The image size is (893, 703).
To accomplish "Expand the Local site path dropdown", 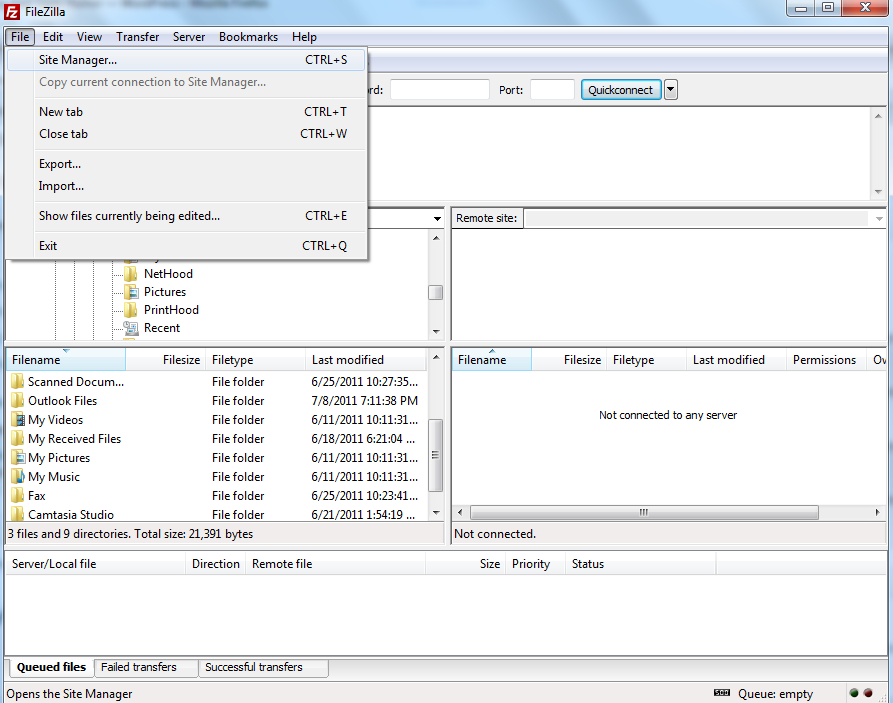I will (x=437, y=218).
